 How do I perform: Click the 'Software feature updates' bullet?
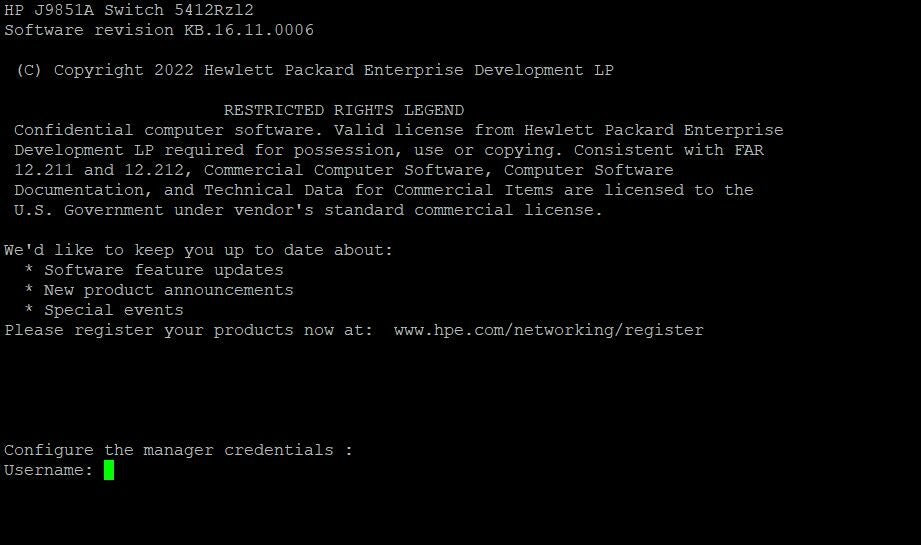[x=164, y=270]
